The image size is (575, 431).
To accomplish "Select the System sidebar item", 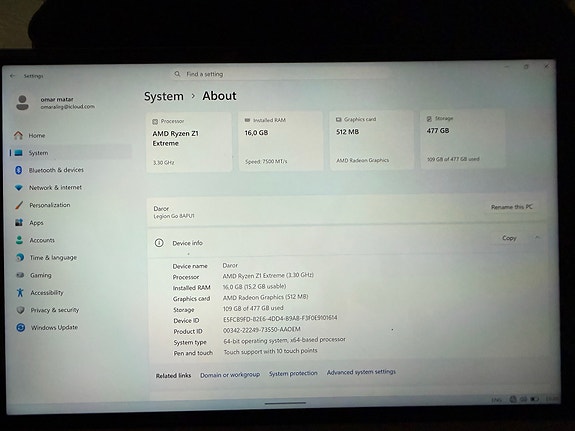I will (x=71, y=153).
